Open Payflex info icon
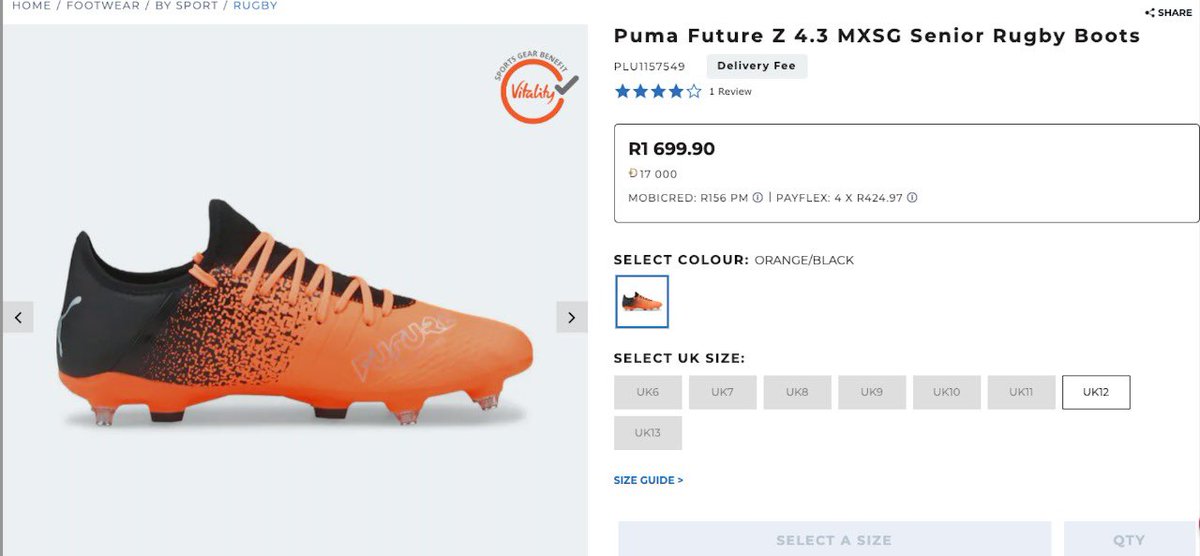 point(912,198)
